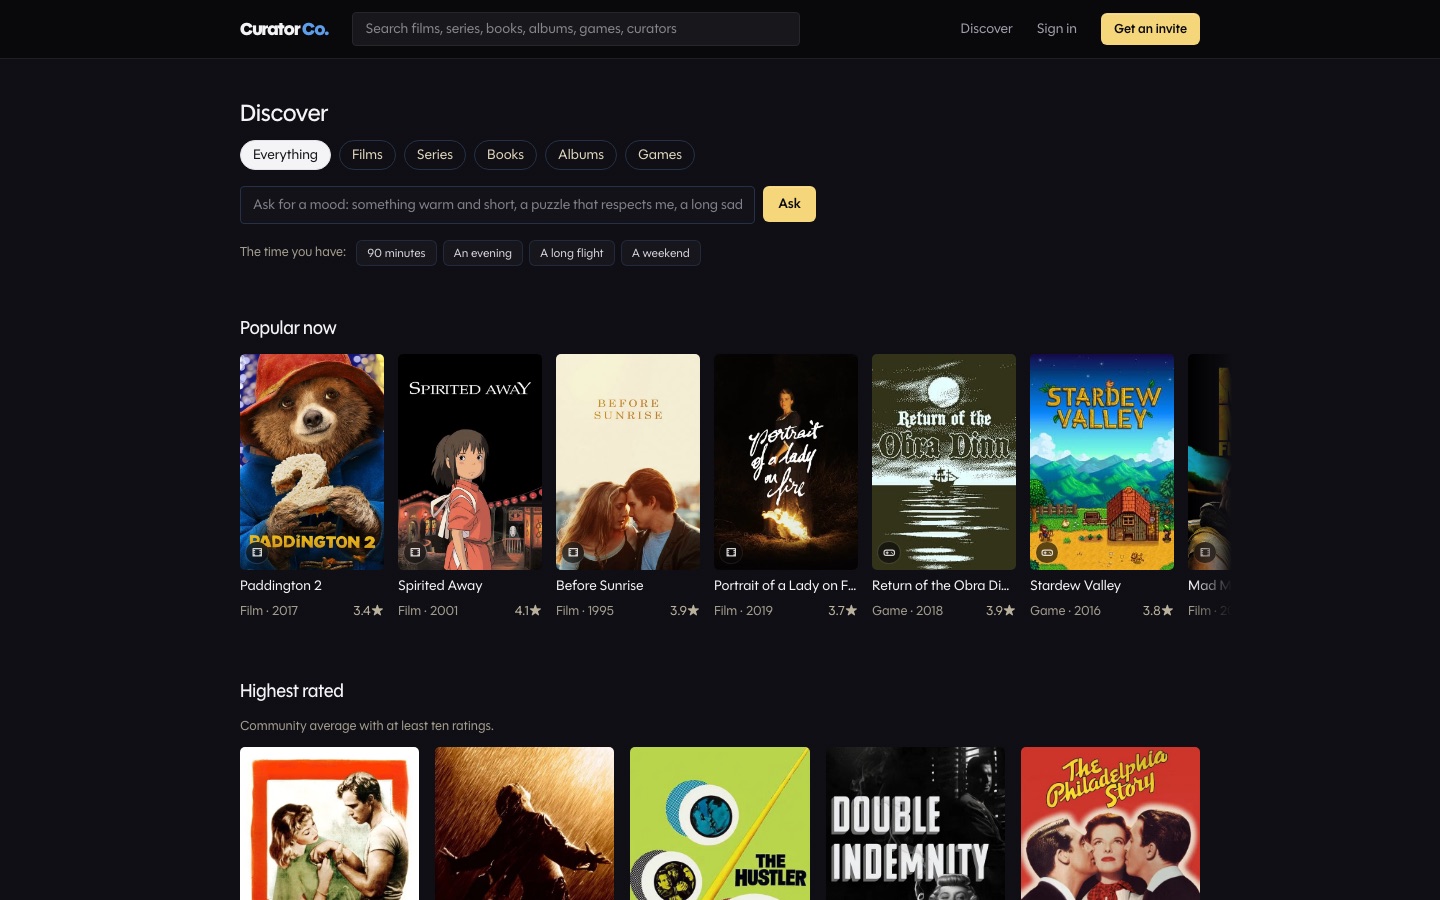Click the Paddington 2 title text
Image resolution: width=1440 pixels, height=900 pixels.
coord(281,586)
